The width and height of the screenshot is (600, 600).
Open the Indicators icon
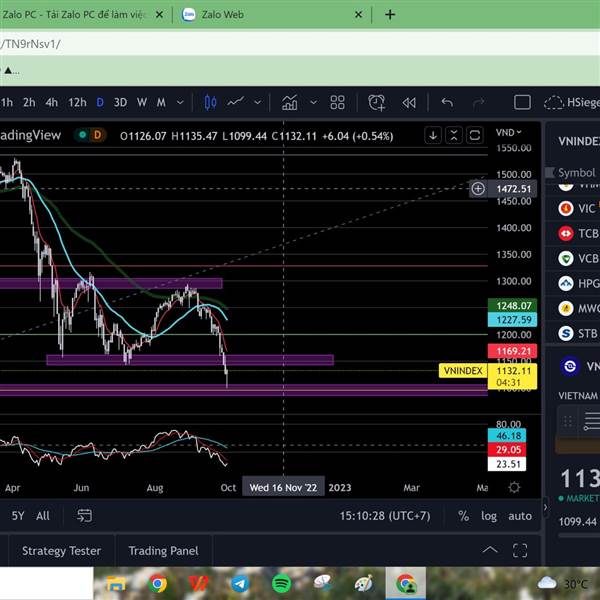(290, 103)
